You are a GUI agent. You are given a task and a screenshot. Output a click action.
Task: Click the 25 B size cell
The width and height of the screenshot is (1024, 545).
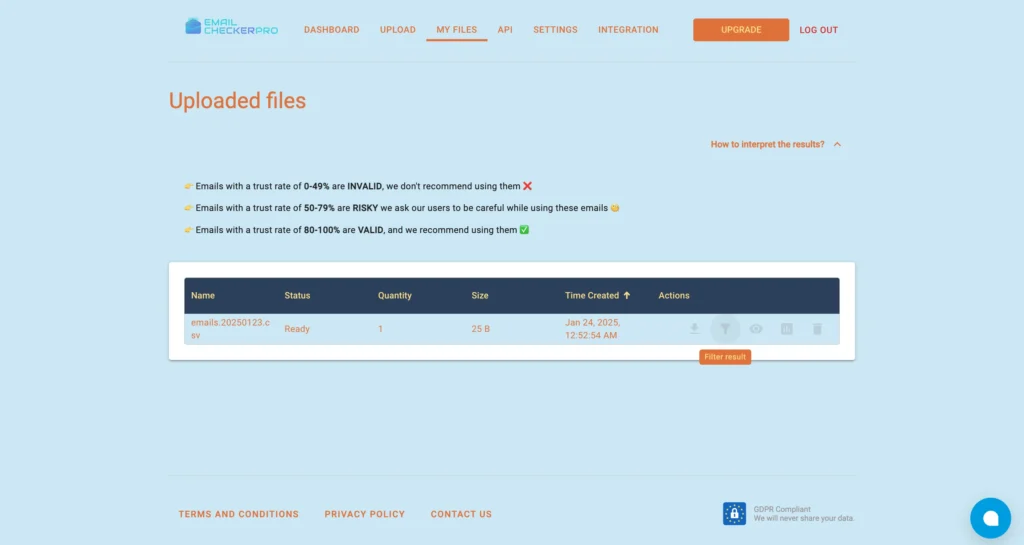(x=481, y=329)
